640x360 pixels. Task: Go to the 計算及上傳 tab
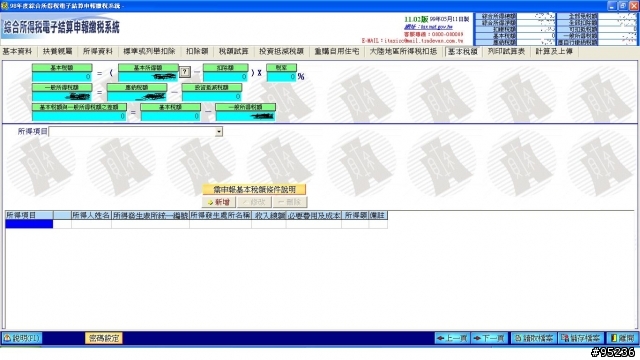point(554,51)
